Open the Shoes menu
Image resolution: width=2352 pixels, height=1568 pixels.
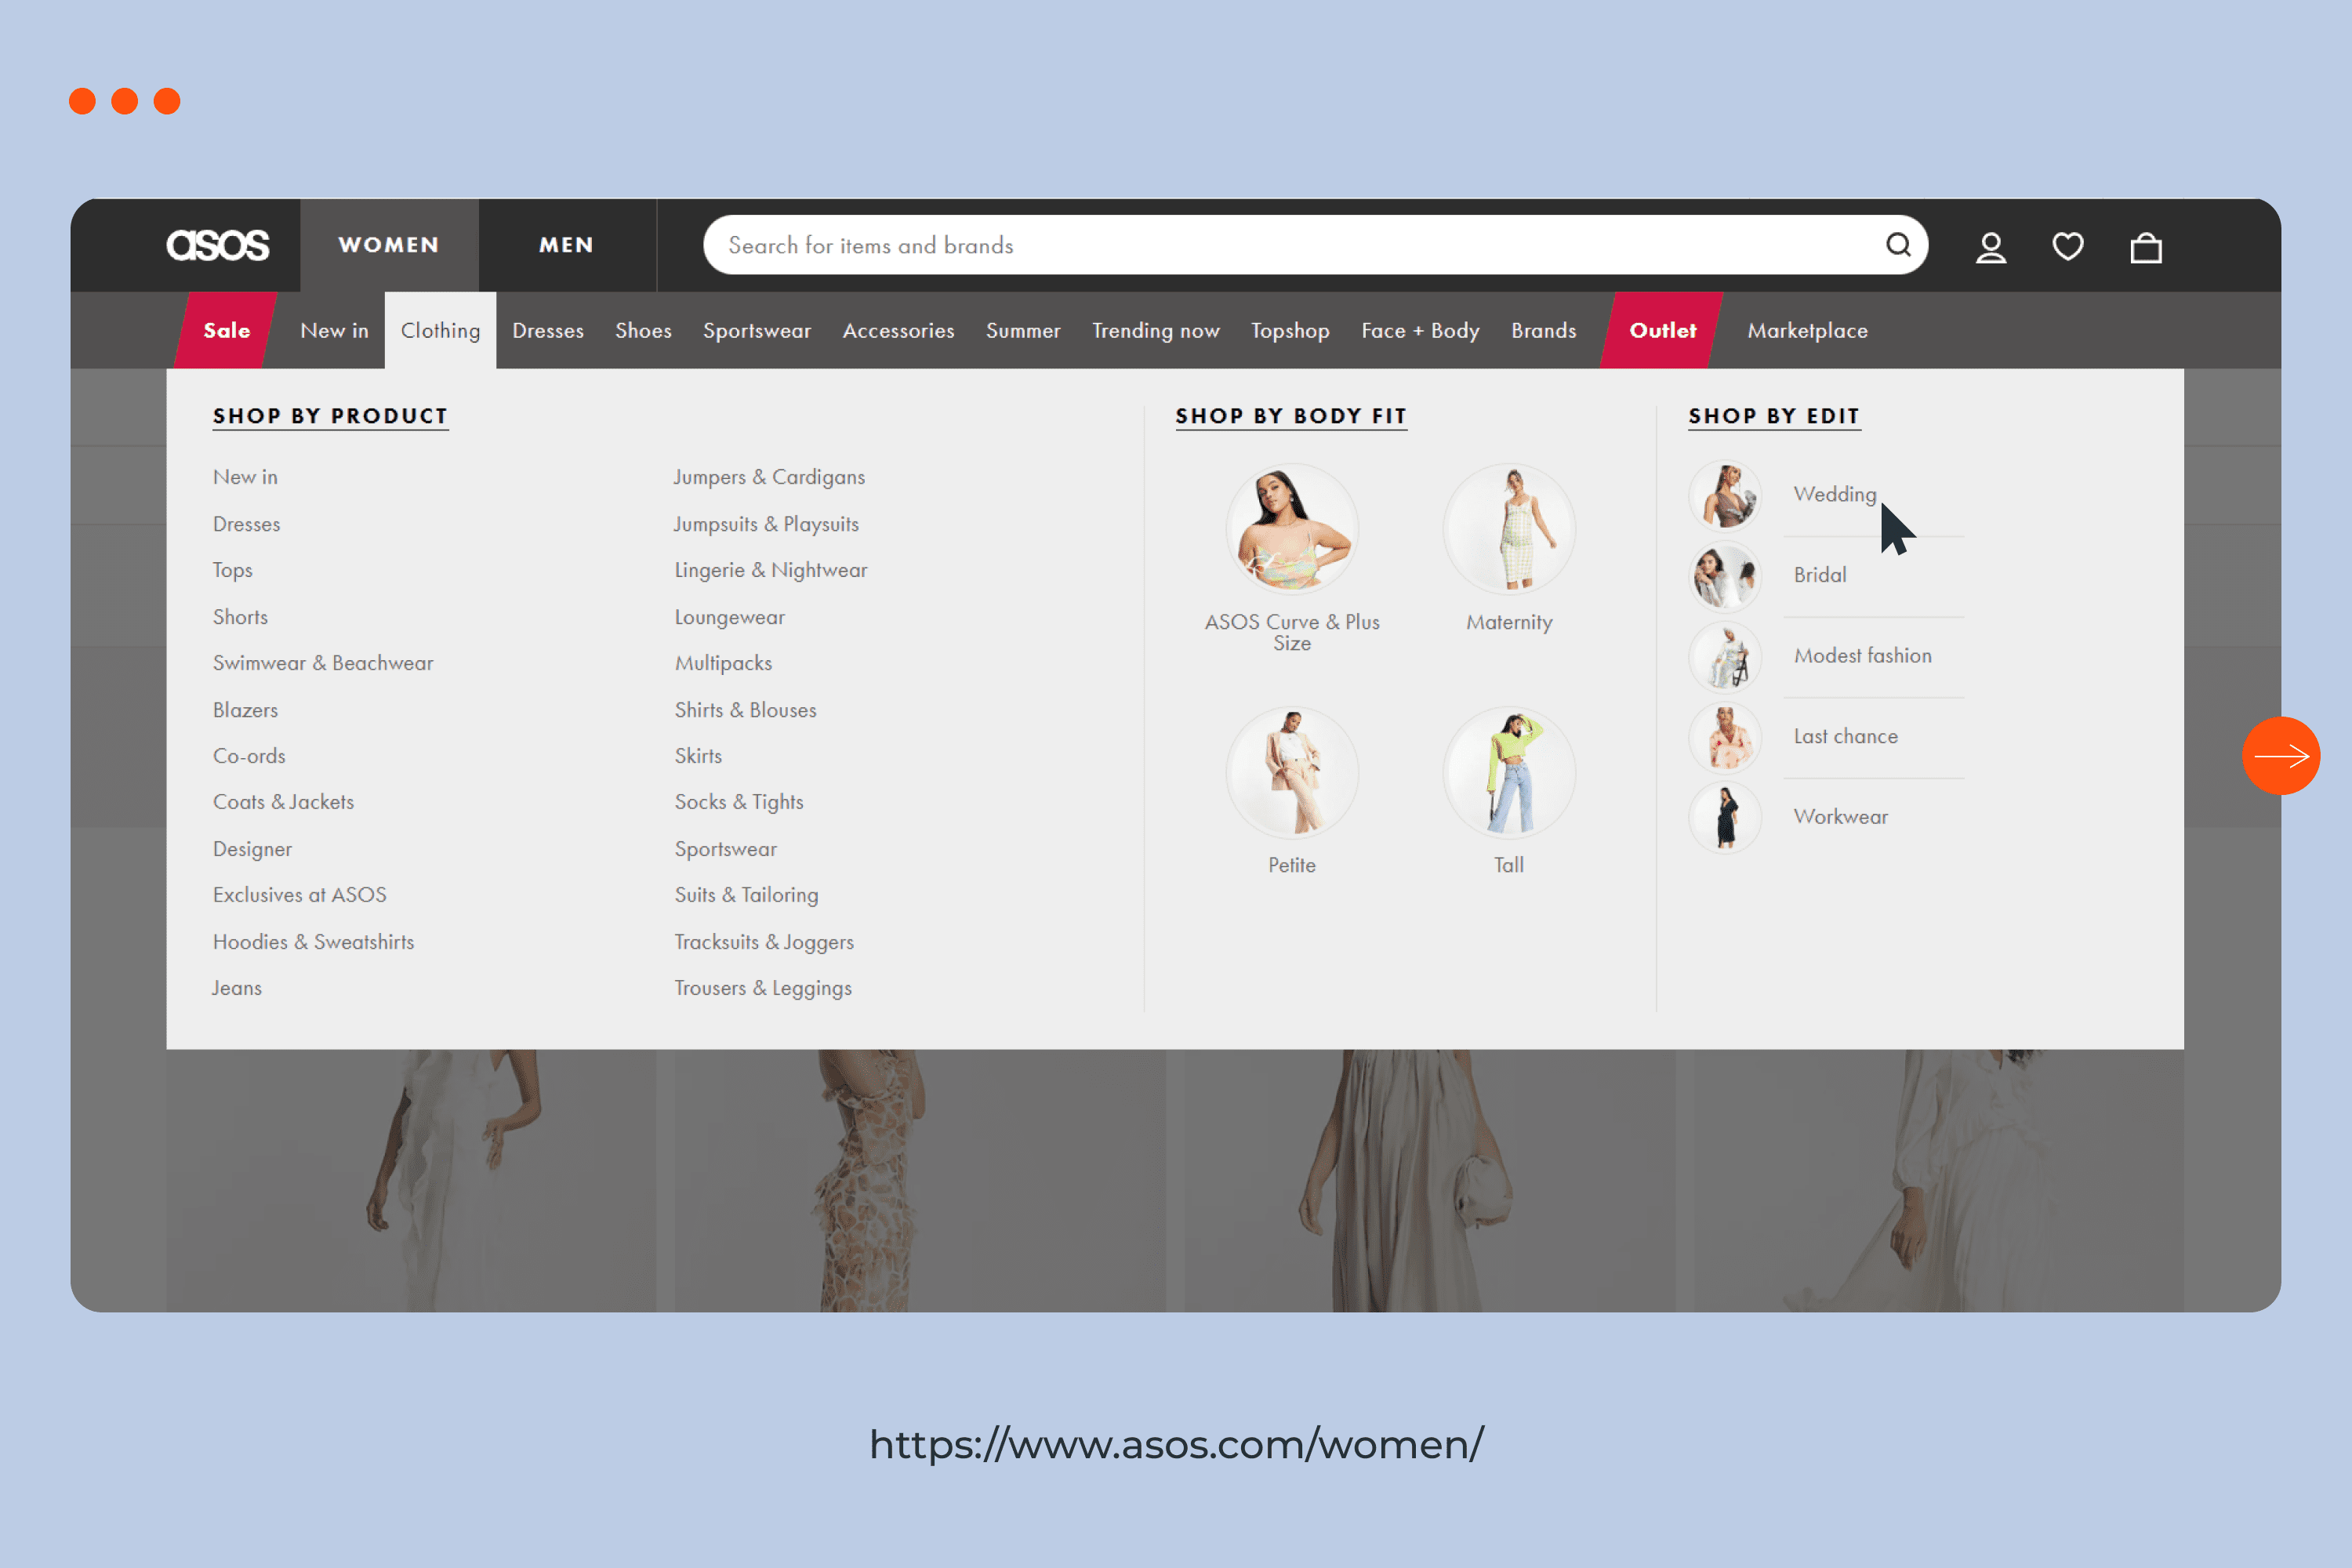(643, 330)
